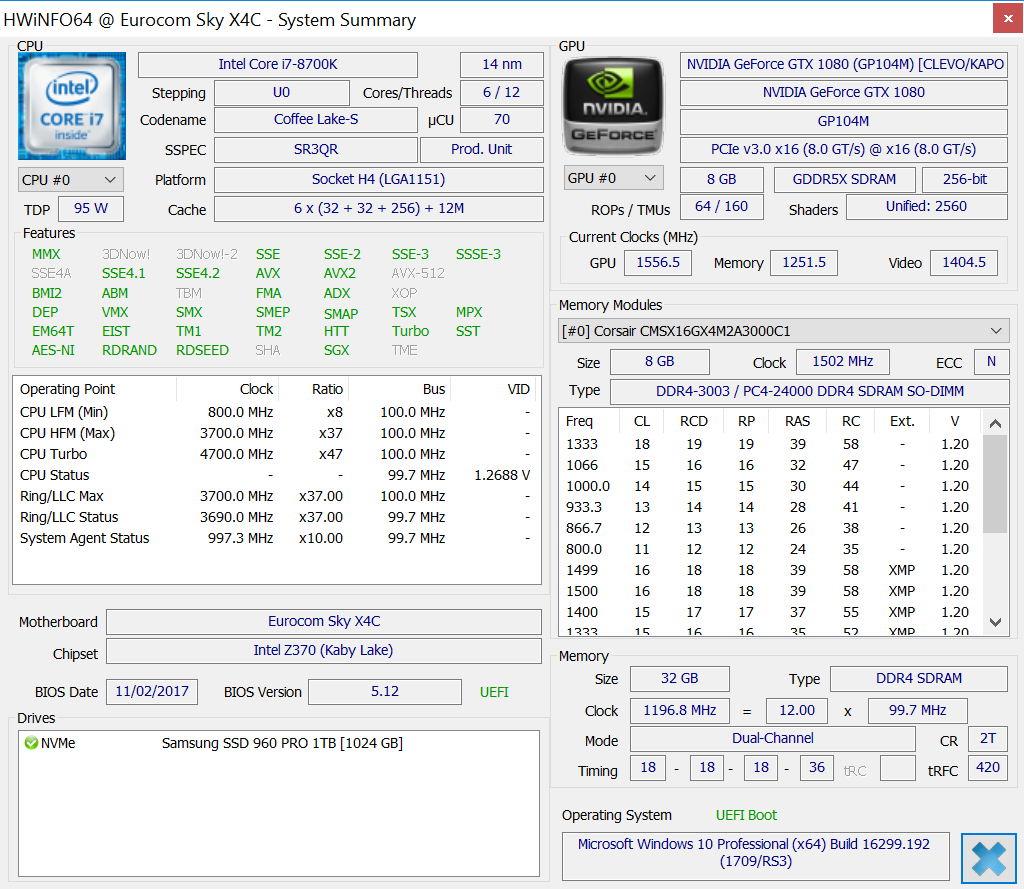
Task: Click the memory timings scrollbar up arrow
Action: tap(995, 423)
